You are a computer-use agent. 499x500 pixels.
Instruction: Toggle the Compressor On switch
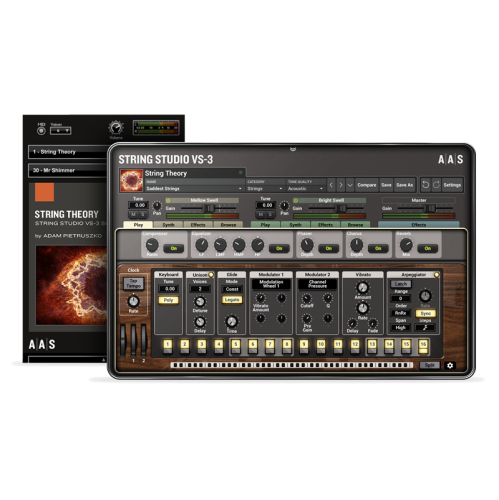(174, 248)
